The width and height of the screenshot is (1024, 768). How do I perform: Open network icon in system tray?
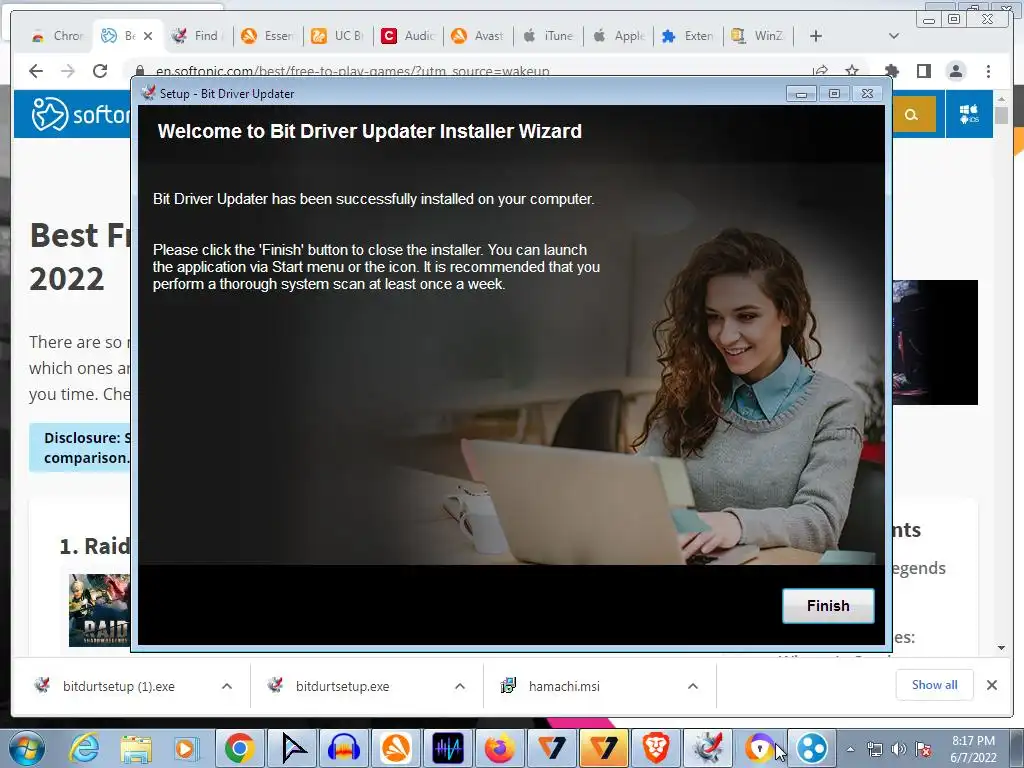click(874, 749)
